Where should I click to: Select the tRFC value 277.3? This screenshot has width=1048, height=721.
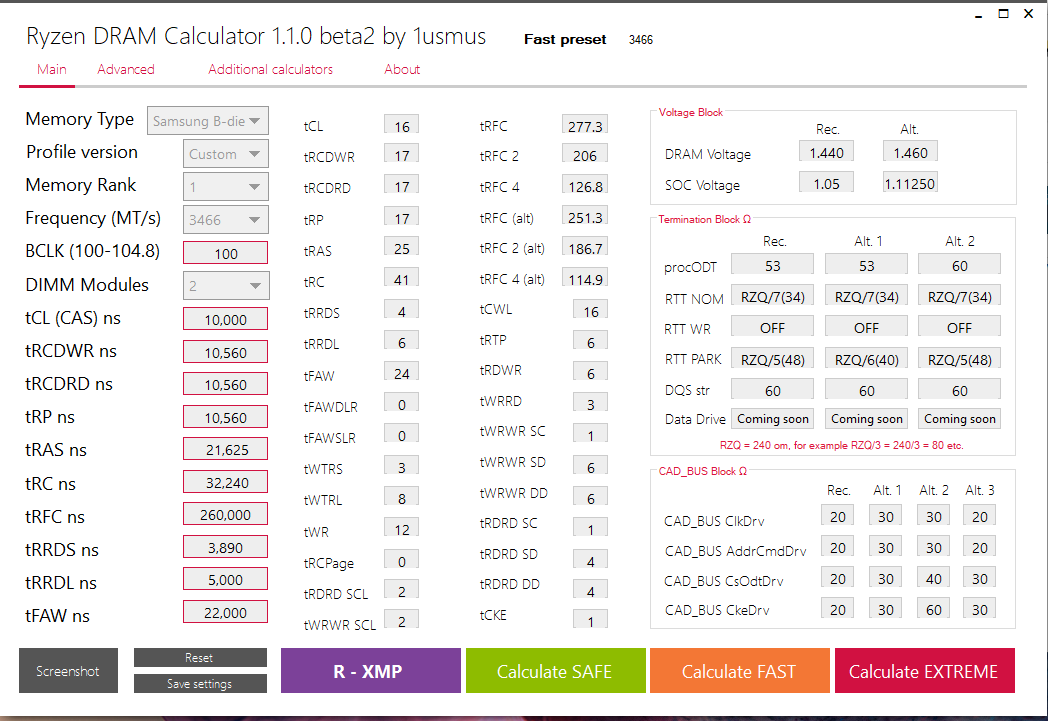point(585,126)
